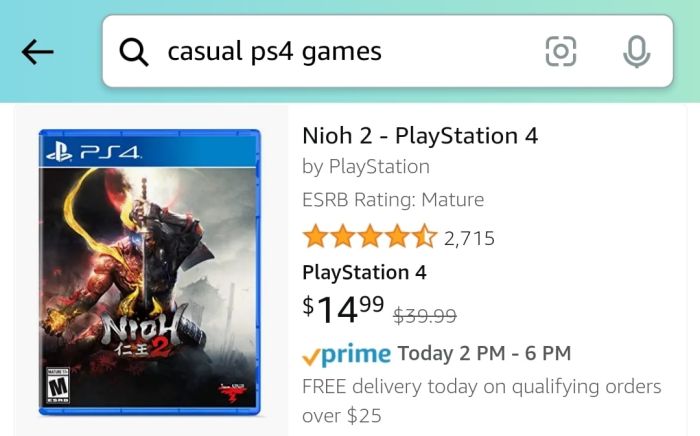
Task: Click the 'by PlayStation' brand text
Action: pyautogui.click(x=366, y=167)
